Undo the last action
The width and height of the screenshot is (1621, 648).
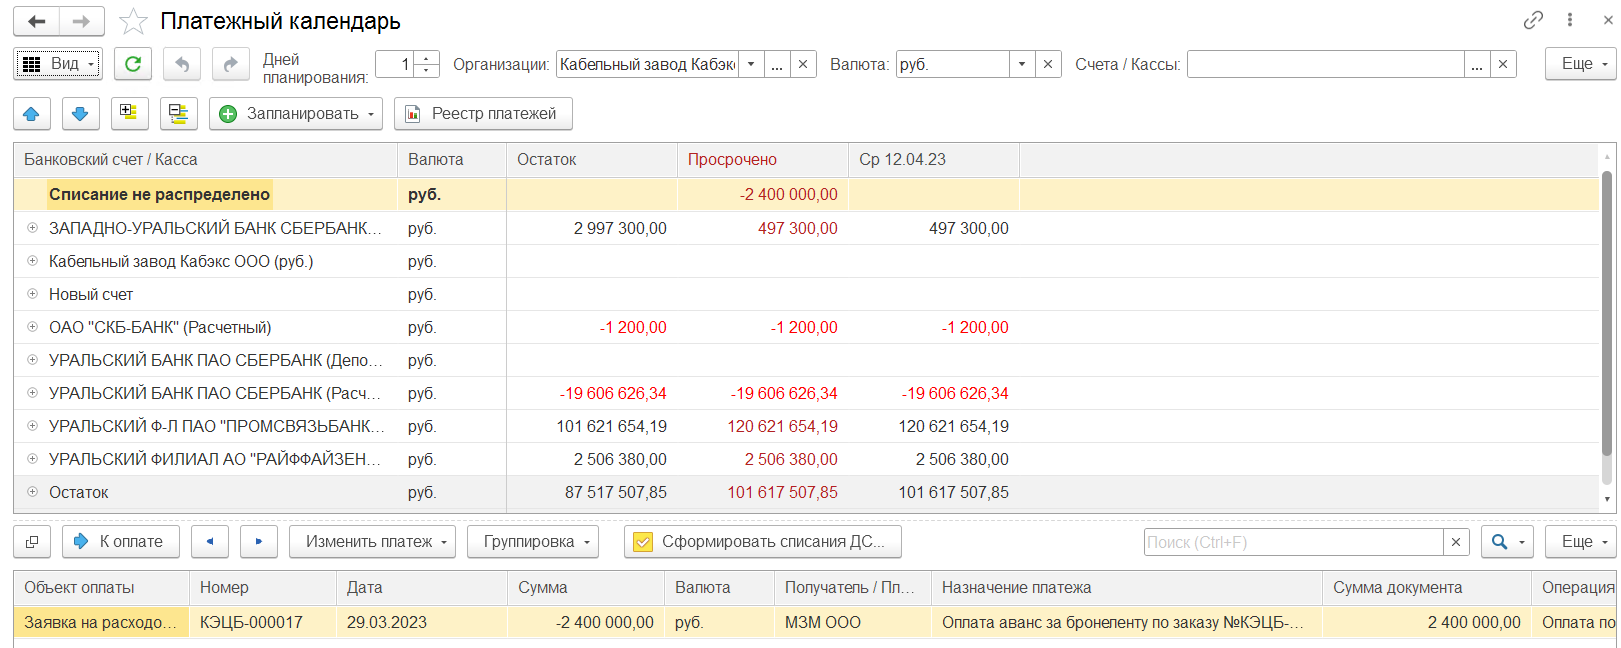coord(182,64)
